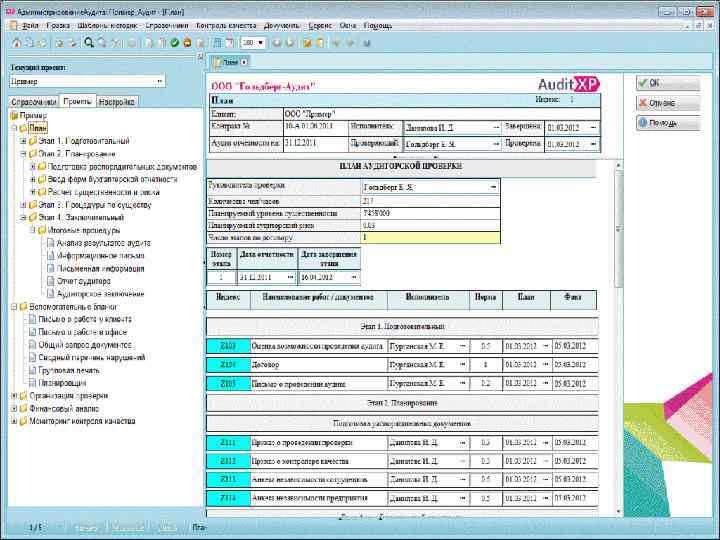Open the Контроль качества menu
This screenshot has height=540, width=720.
coord(226,26)
